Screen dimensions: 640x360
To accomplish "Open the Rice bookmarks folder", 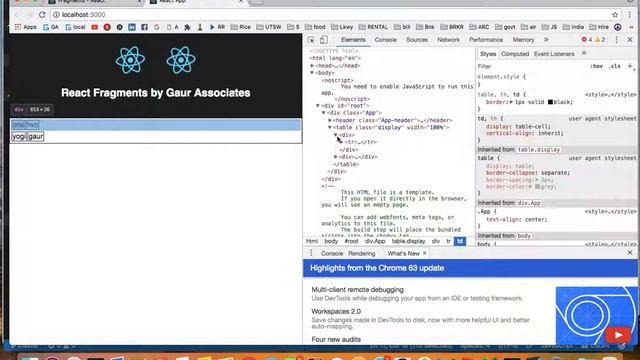I will [240, 27].
